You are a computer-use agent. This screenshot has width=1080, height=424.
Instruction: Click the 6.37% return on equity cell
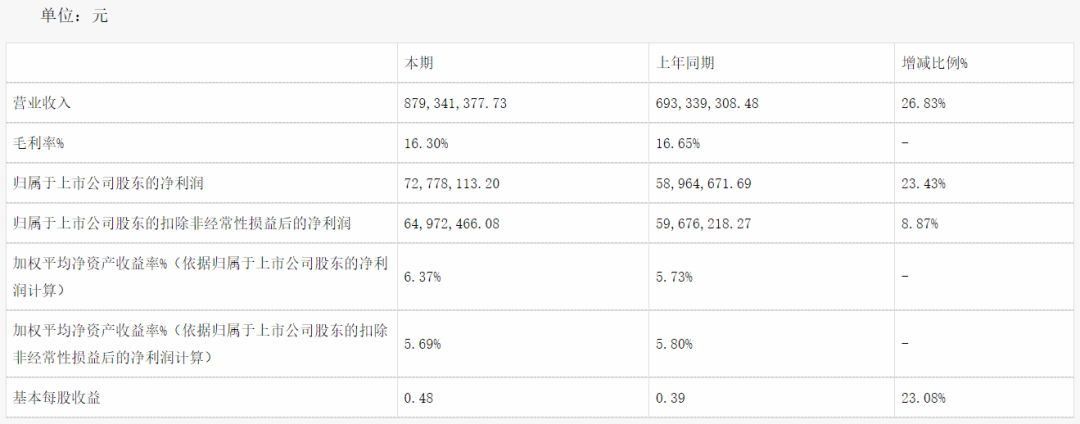coord(423,277)
